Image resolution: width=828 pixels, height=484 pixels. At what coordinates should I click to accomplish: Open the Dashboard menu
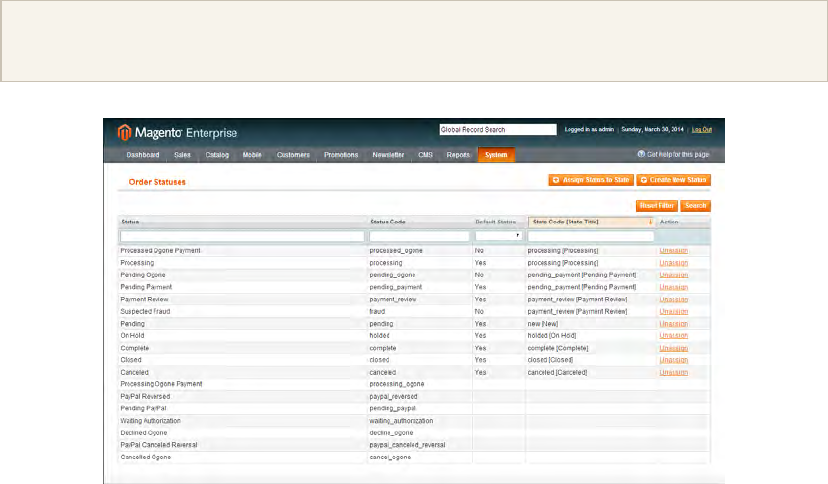click(x=143, y=155)
